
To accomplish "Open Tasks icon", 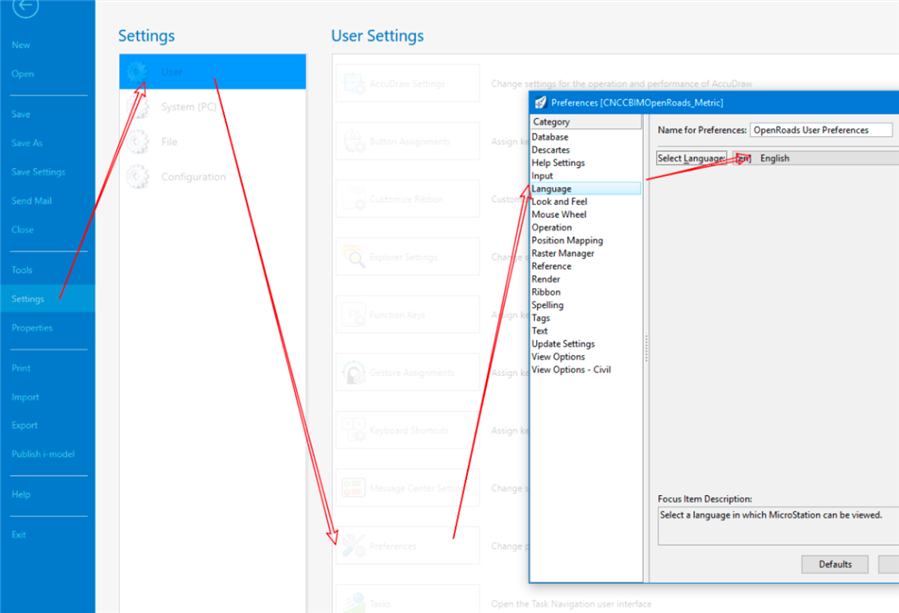I will click(354, 603).
